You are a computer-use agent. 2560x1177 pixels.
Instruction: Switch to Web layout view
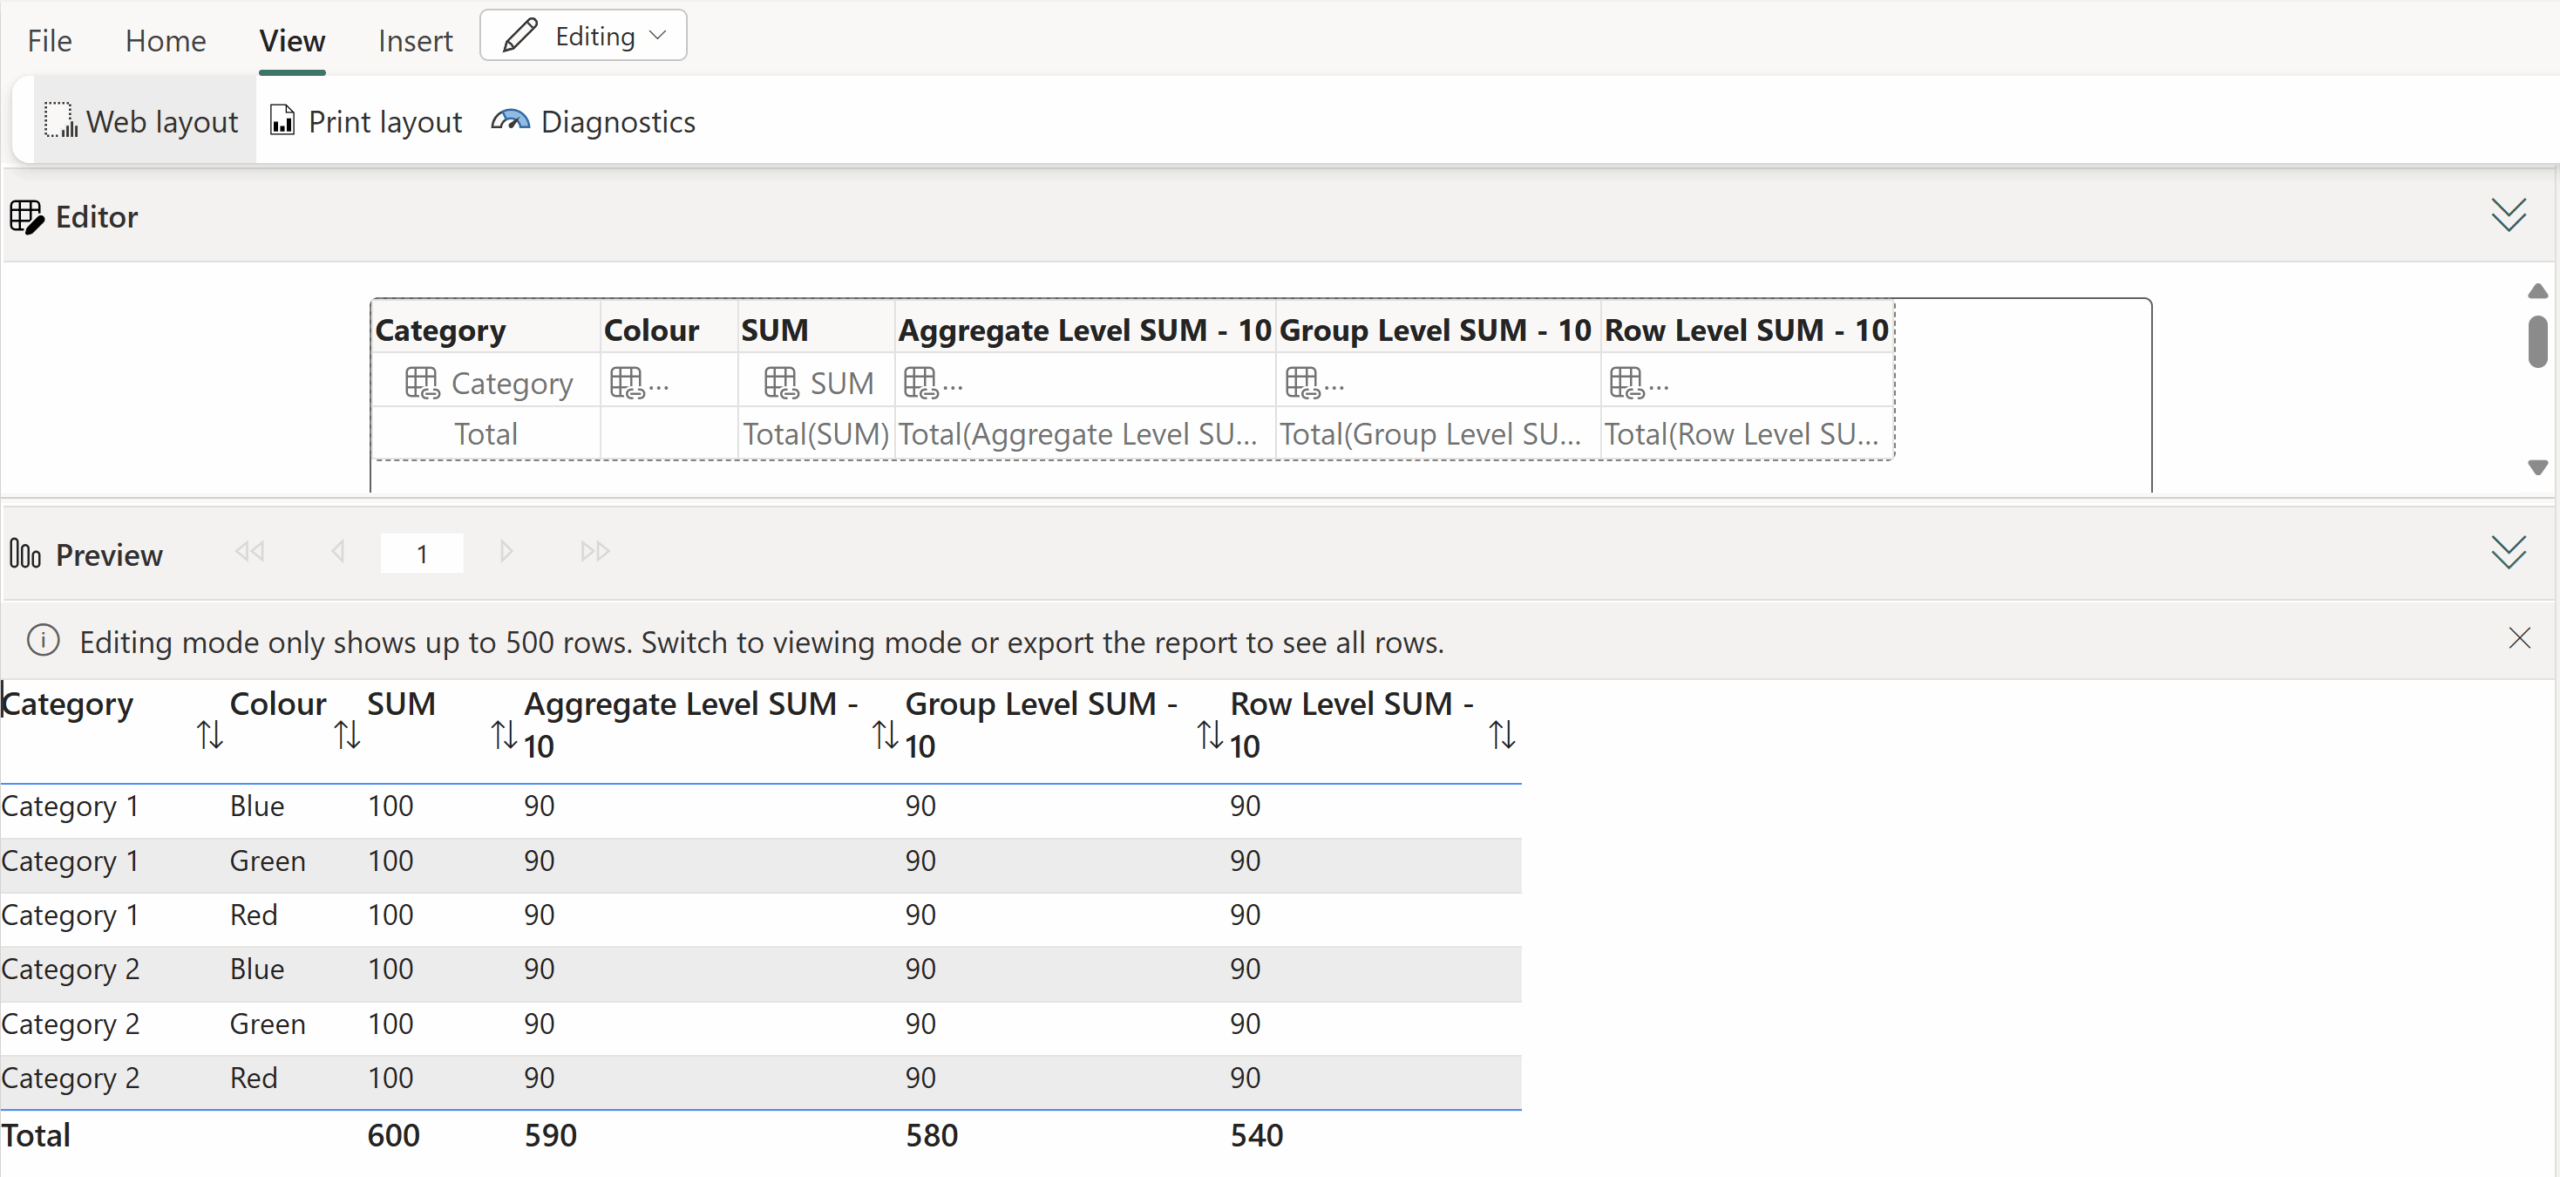[x=141, y=122]
